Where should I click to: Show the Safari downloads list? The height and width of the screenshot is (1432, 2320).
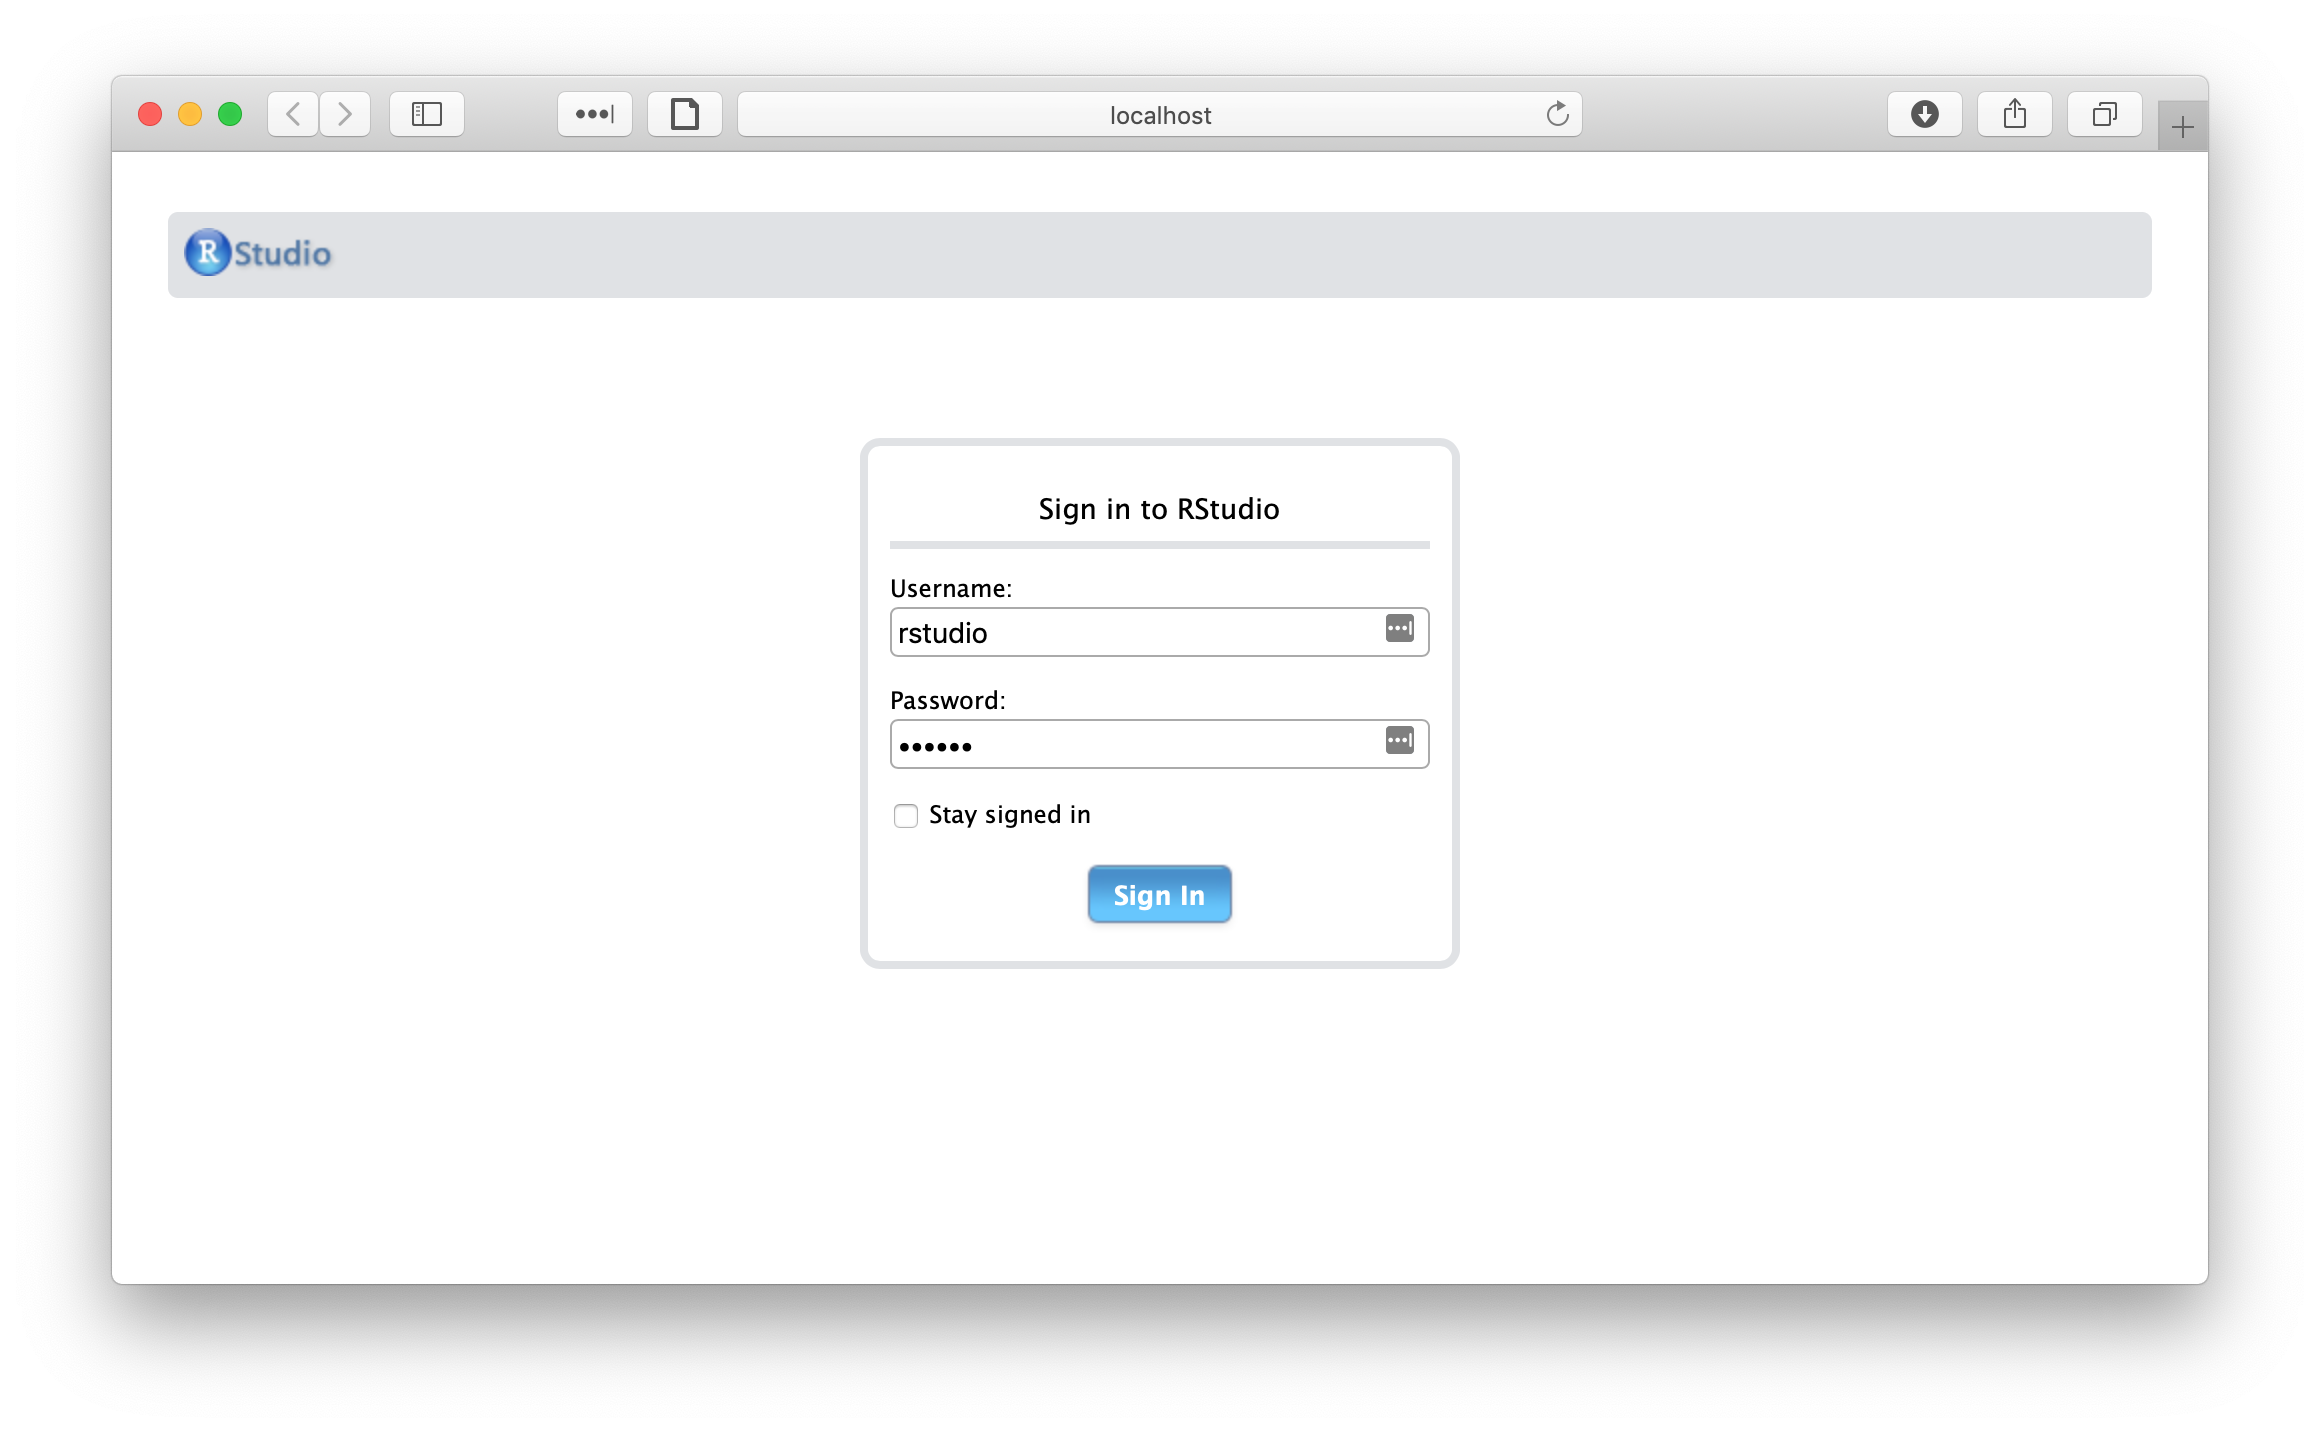[1924, 114]
